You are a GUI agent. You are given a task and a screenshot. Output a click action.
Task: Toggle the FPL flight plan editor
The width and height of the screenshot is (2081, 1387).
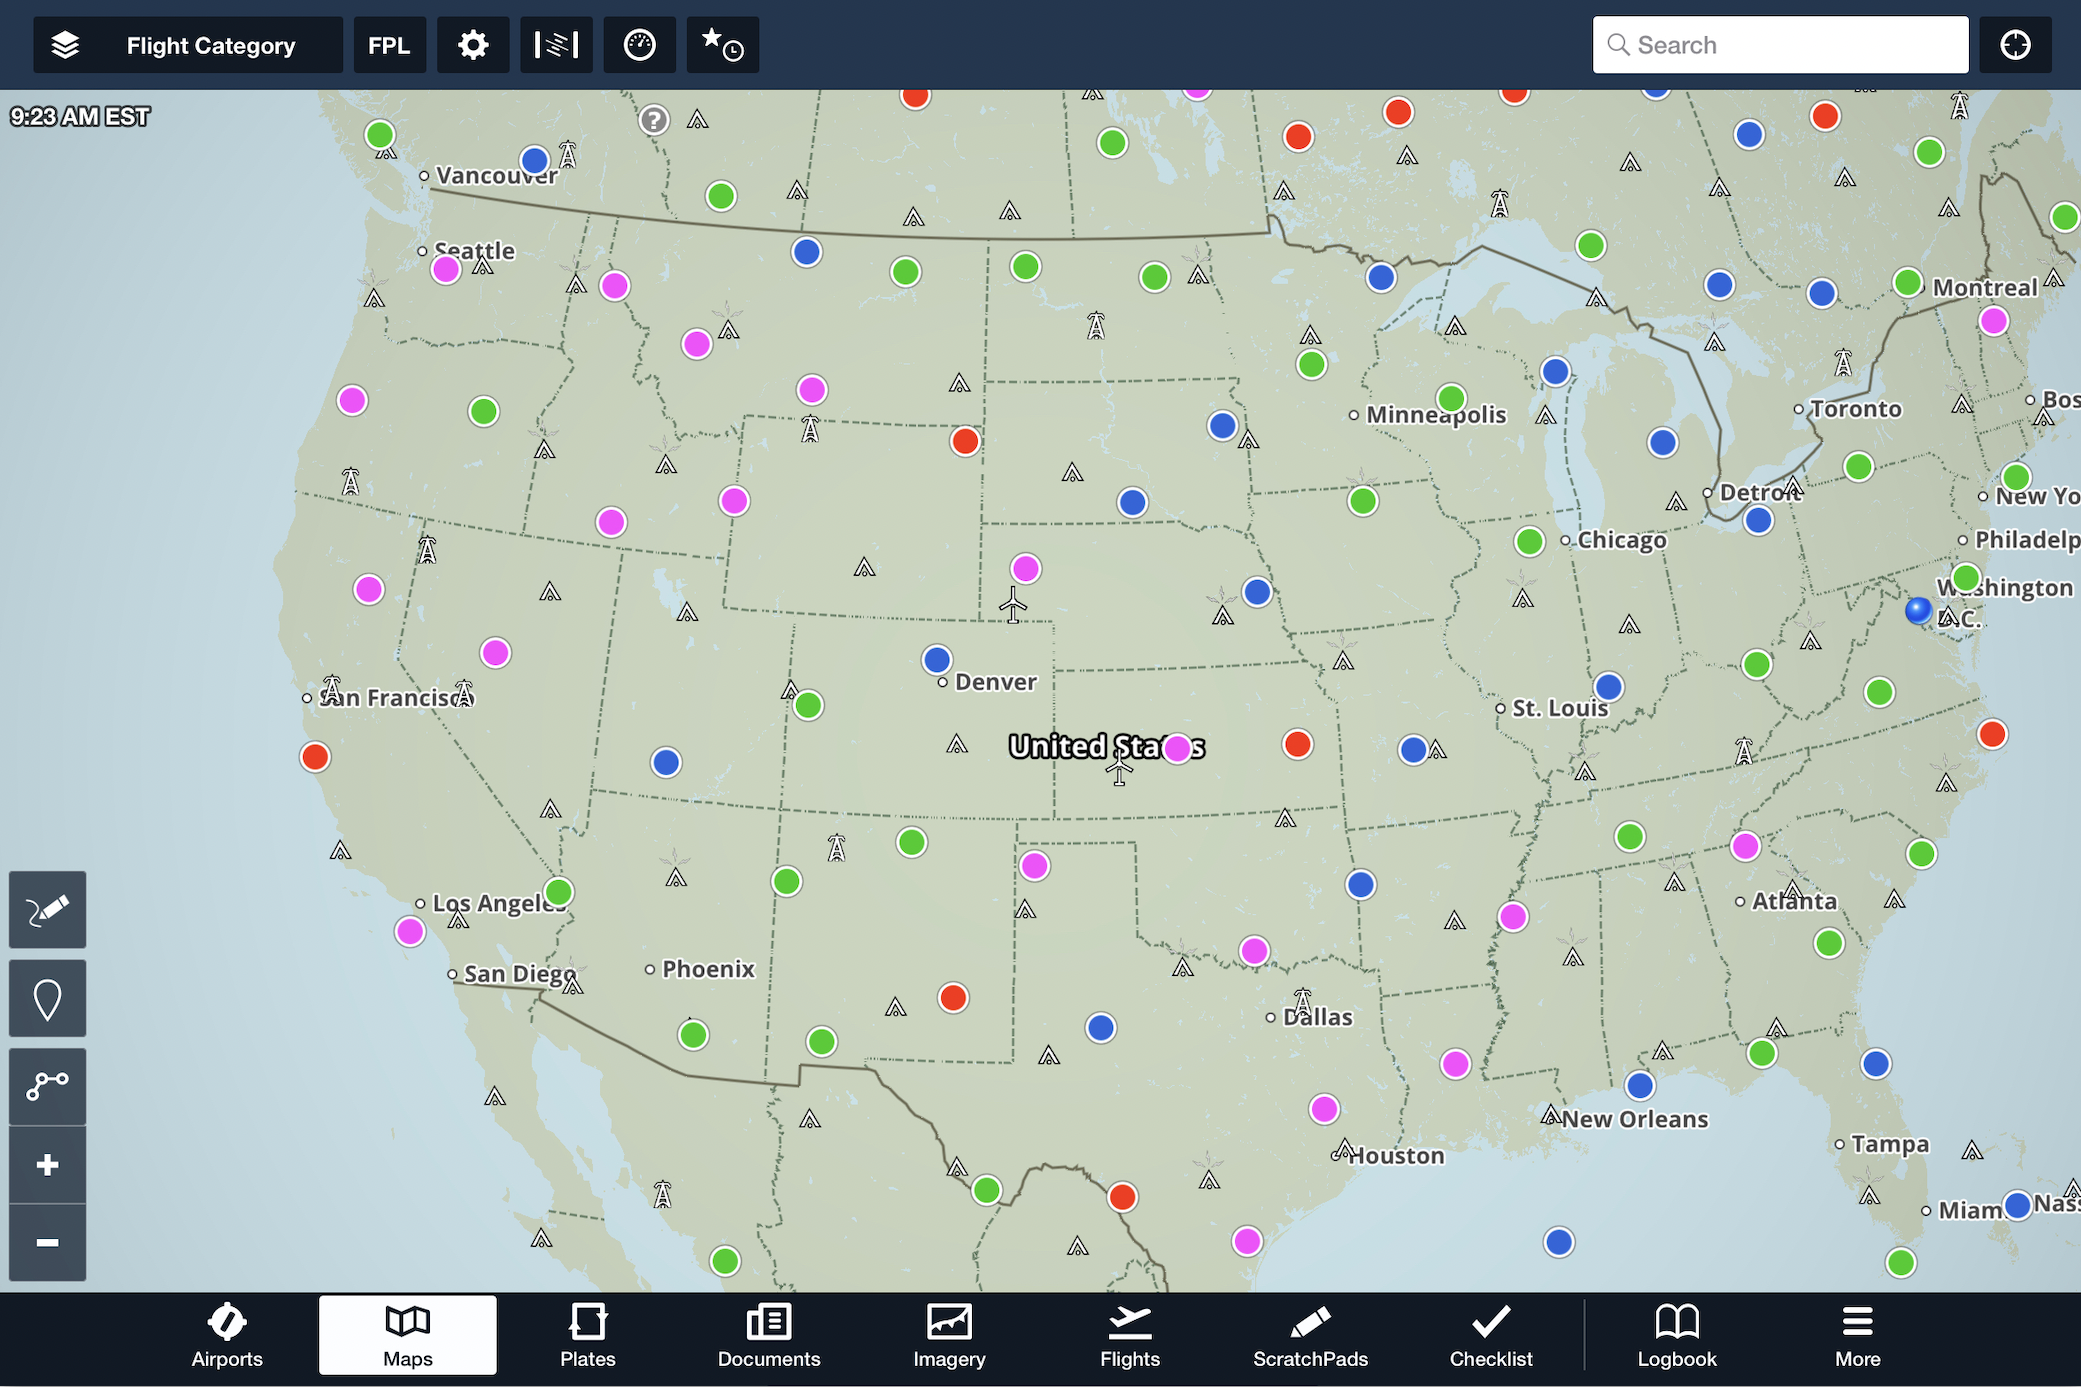click(x=389, y=45)
